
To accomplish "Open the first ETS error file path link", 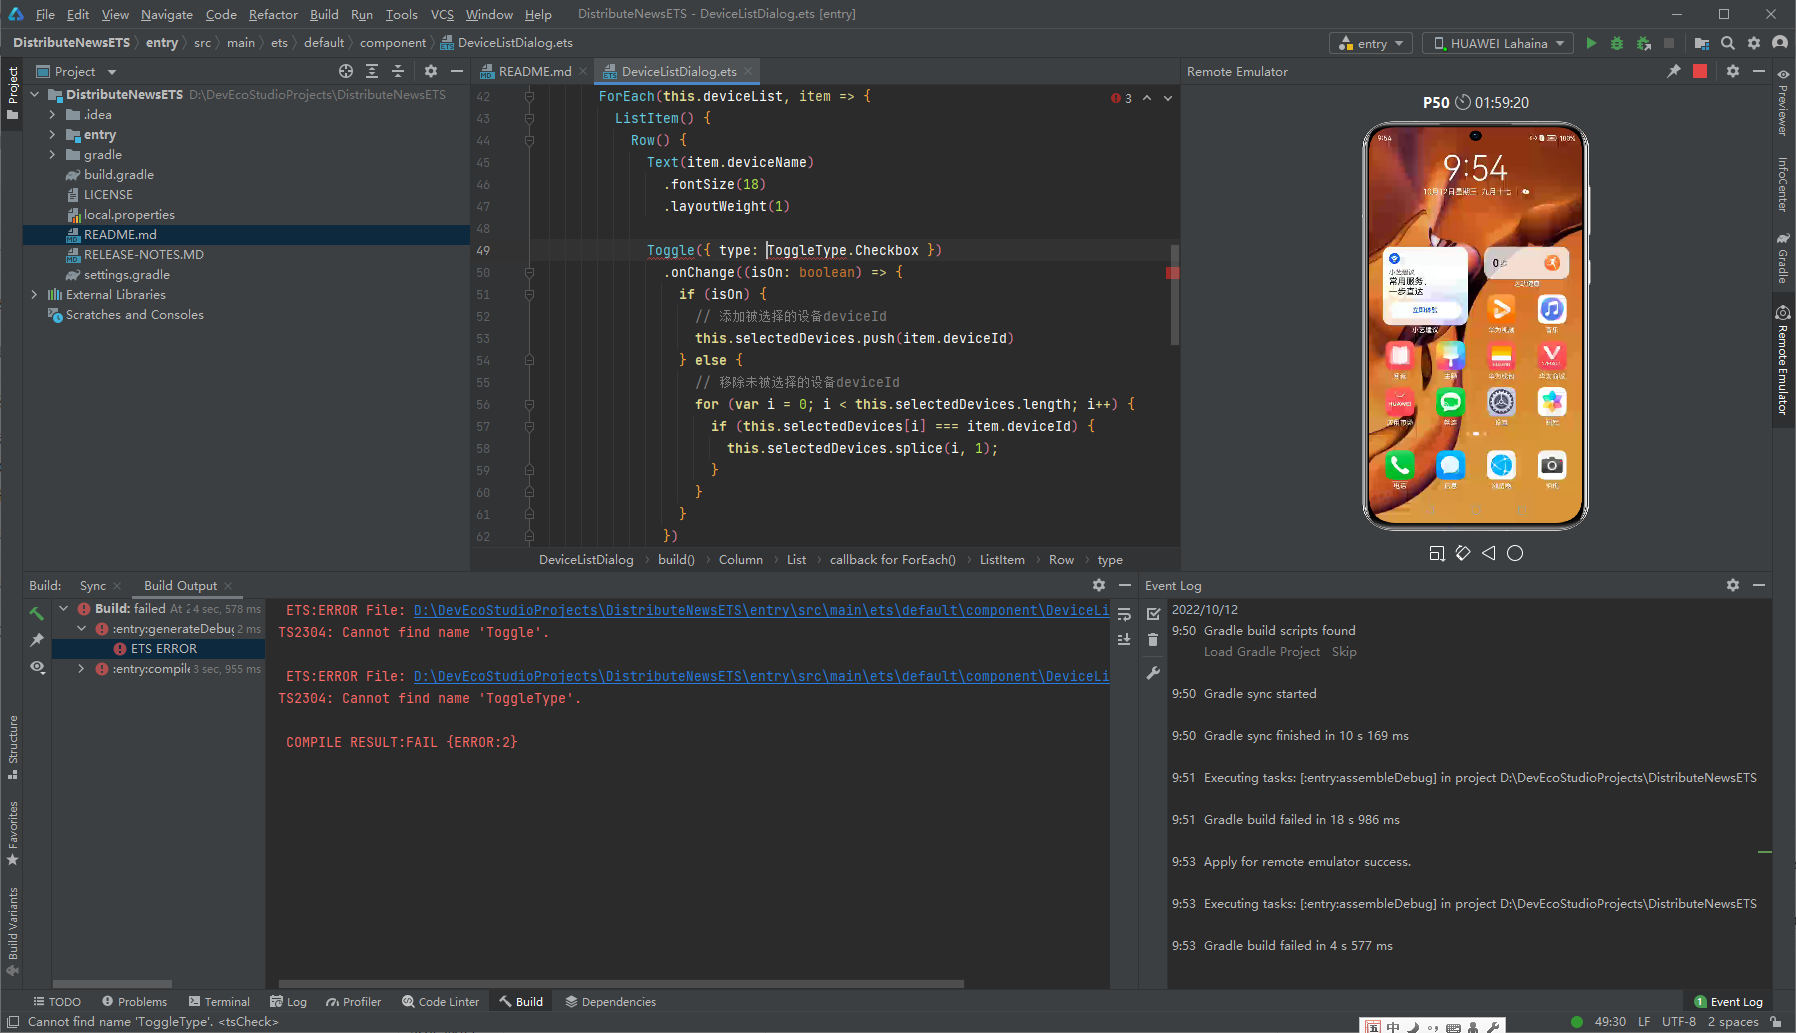I will click(760, 610).
